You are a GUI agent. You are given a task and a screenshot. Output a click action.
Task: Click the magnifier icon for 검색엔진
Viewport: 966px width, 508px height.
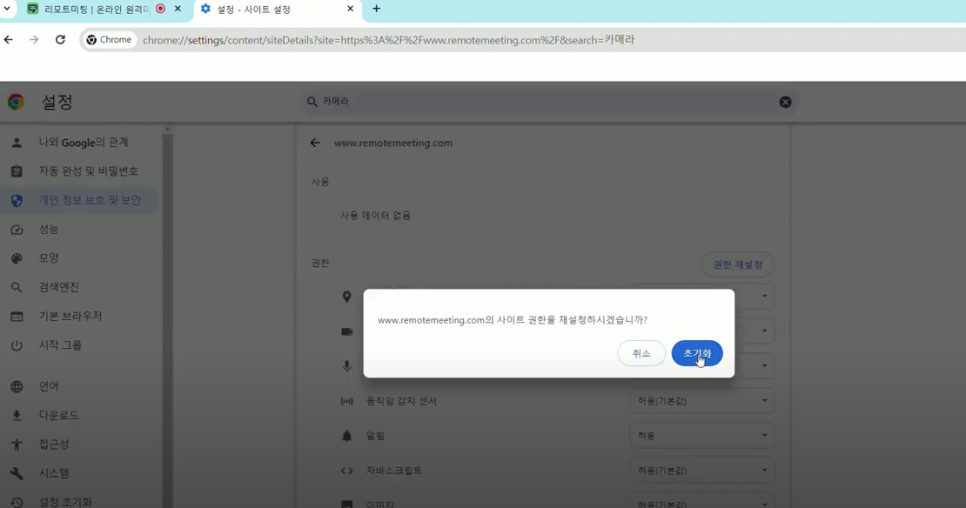(17, 287)
